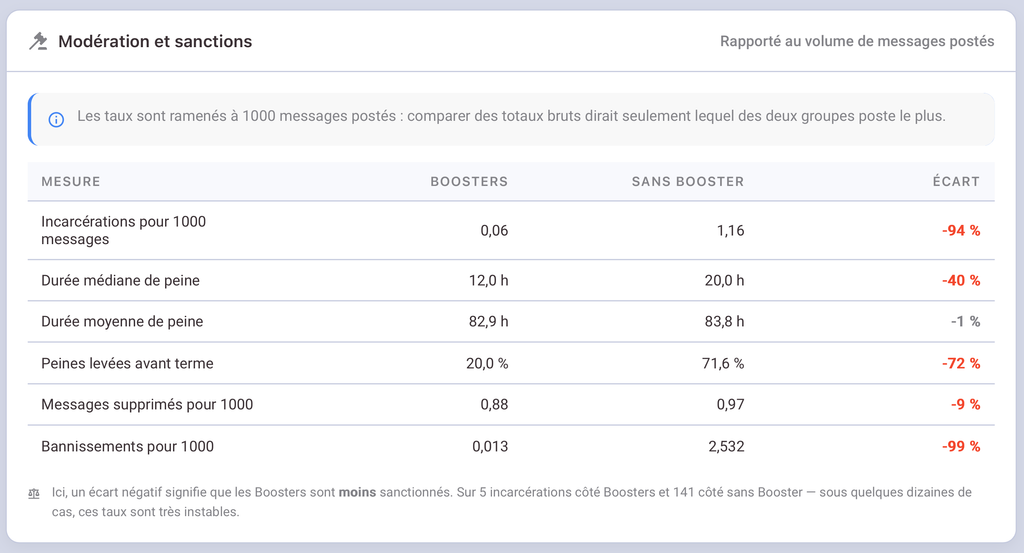
Task: Click the 12,0 h median value
Action: (x=488, y=280)
